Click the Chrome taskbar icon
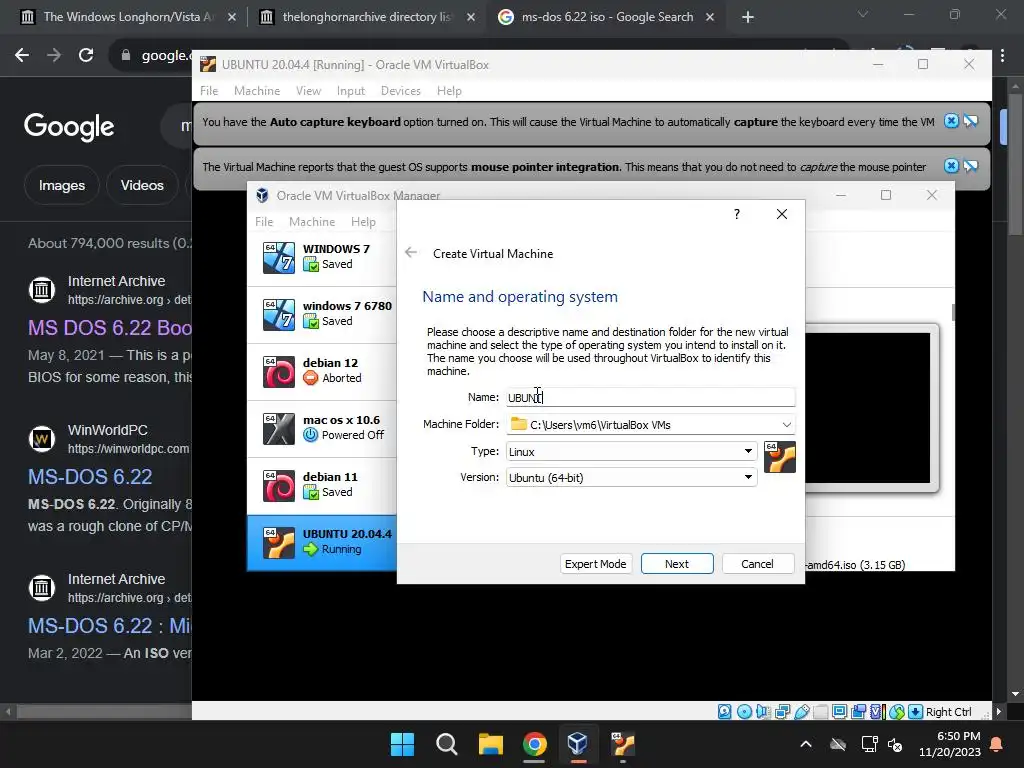 (x=534, y=744)
